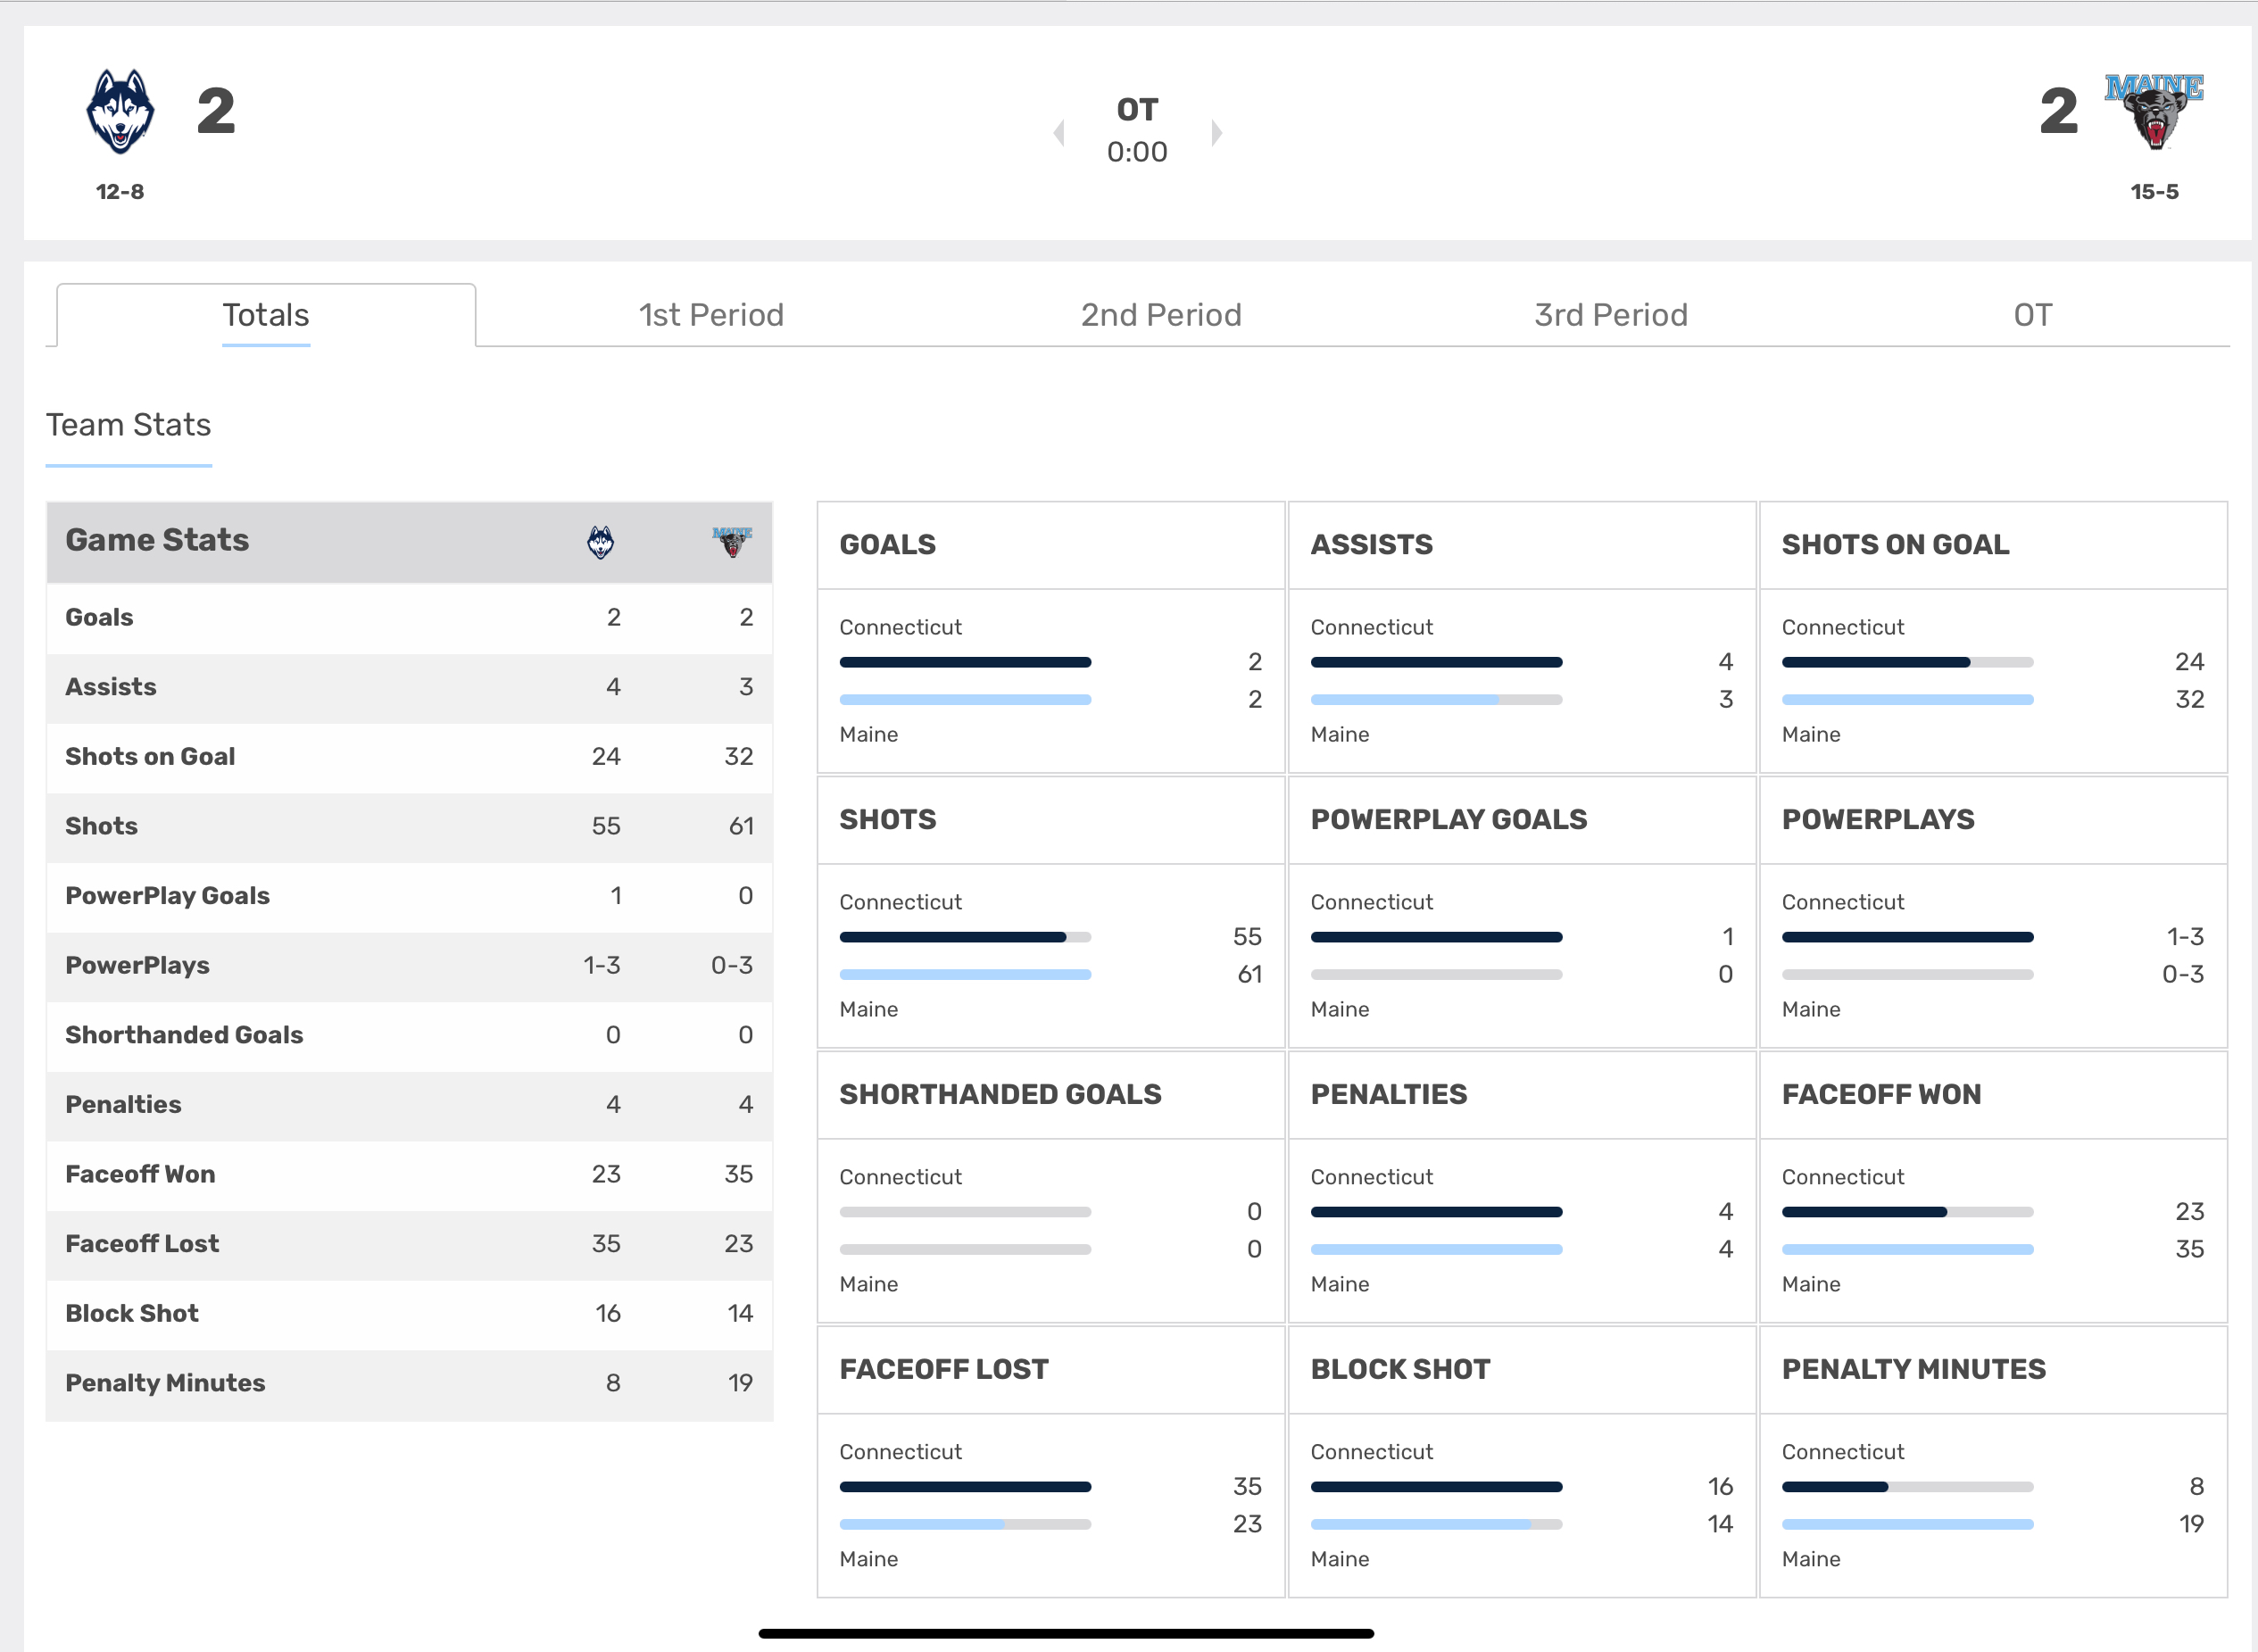Click the FACEOFF LOST card heading
Viewport: 2258px width, 1652px height.
click(x=943, y=1370)
